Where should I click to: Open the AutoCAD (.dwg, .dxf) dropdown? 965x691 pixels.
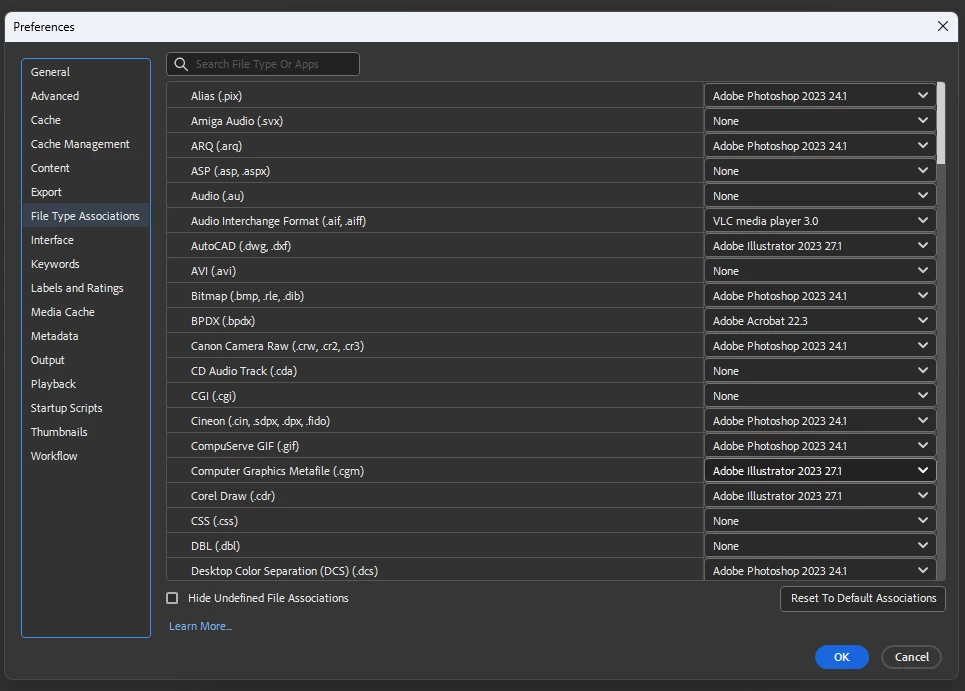(820, 246)
